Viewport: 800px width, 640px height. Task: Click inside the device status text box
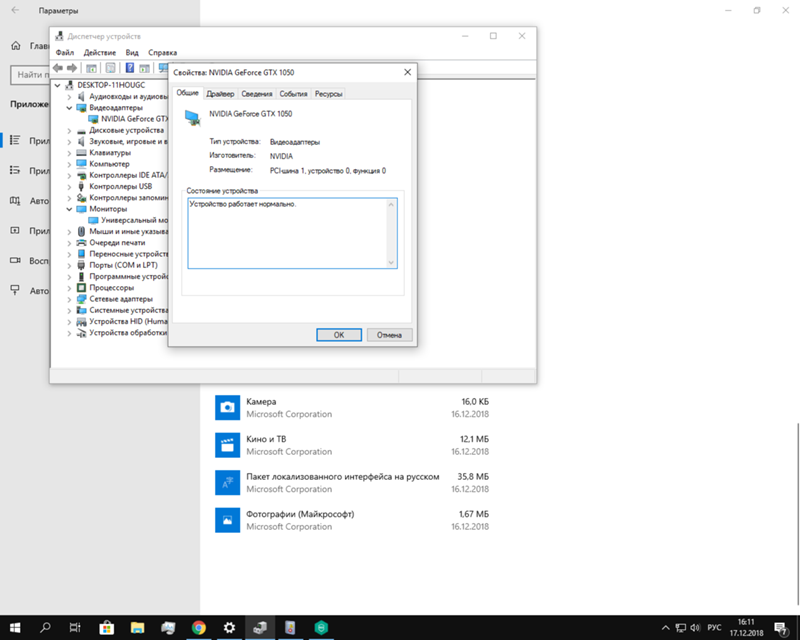pos(290,230)
